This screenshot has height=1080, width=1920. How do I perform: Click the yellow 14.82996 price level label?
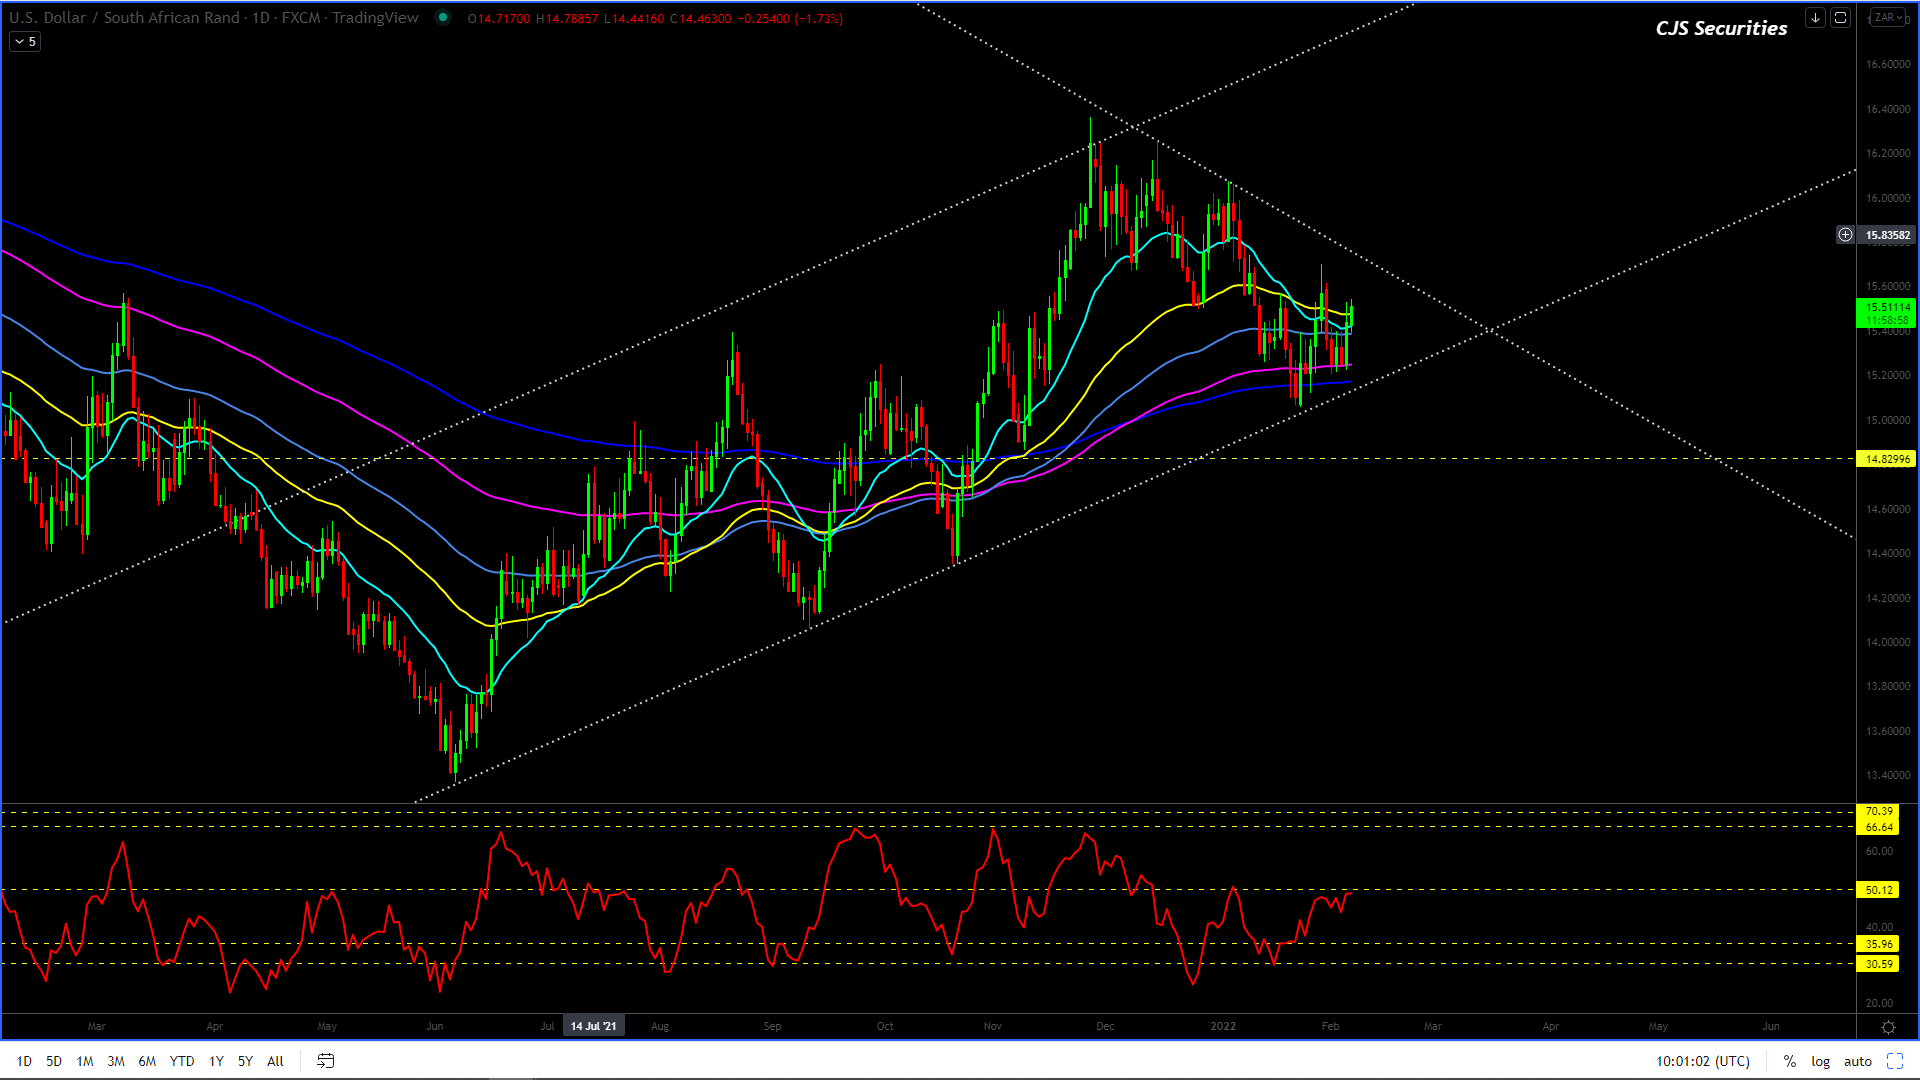pyautogui.click(x=1886, y=459)
